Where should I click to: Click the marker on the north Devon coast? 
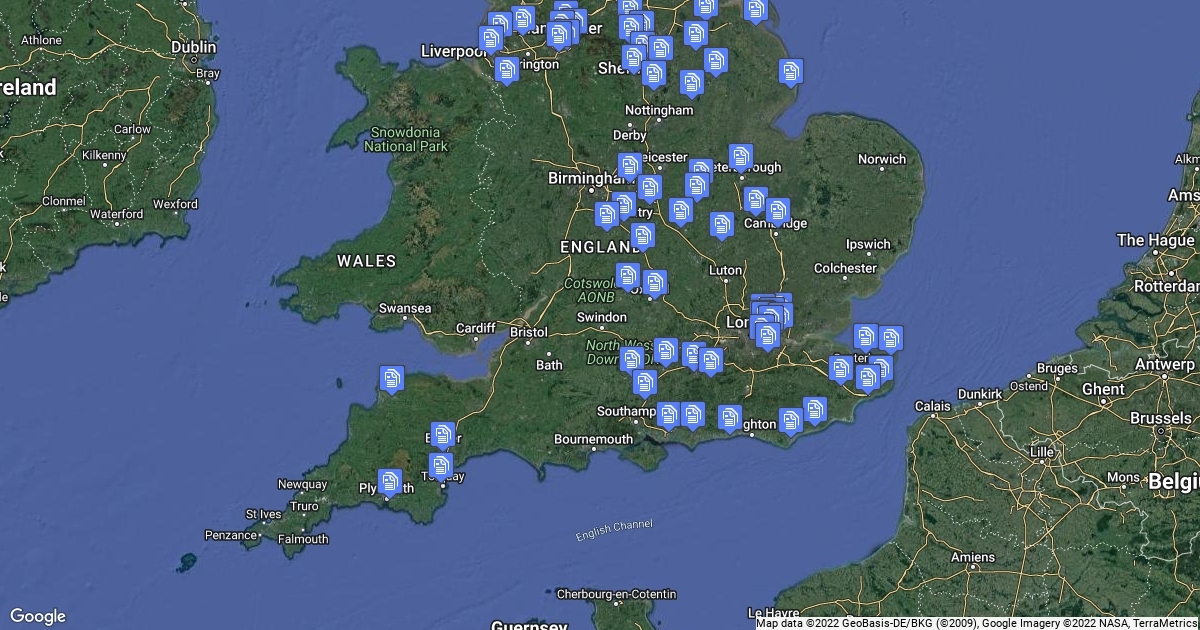(392, 378)
